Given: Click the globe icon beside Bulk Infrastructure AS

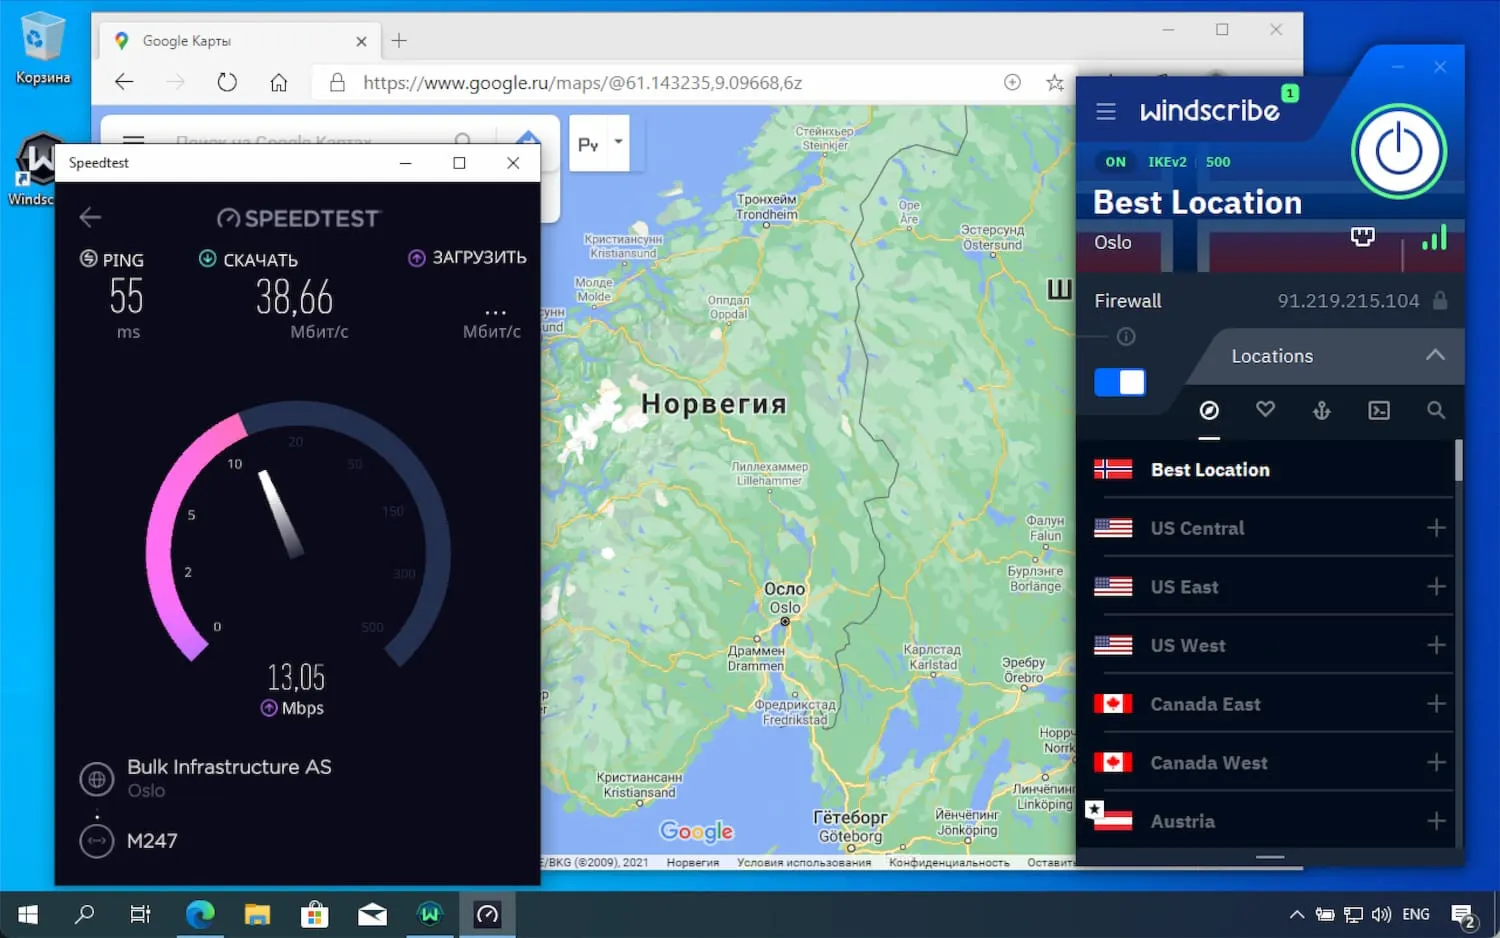Looking at the screenshot, I should (x=97, y=779).
